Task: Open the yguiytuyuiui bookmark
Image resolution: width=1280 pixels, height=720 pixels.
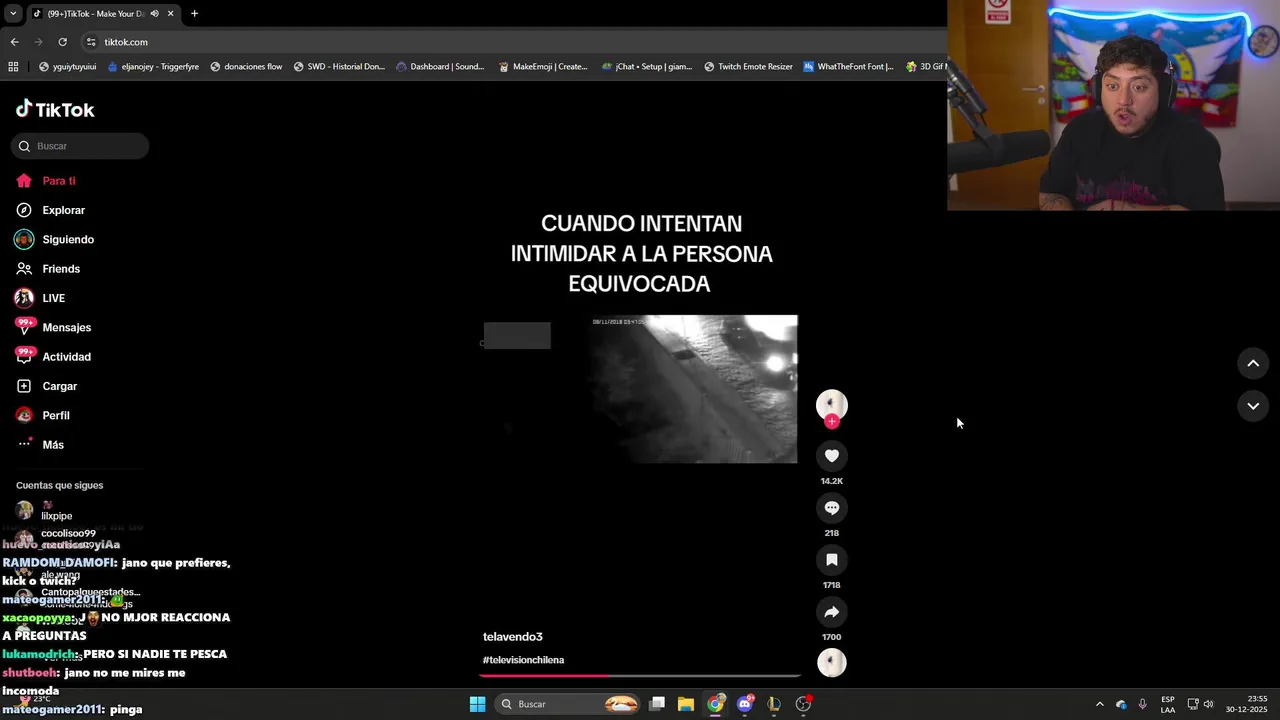Action: 67,67
